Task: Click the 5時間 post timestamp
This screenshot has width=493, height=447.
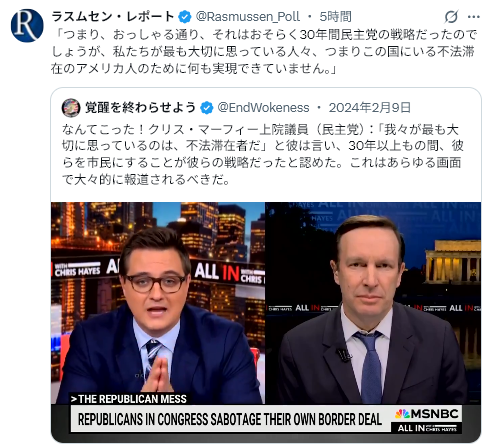Action: [x=335, y=17]
